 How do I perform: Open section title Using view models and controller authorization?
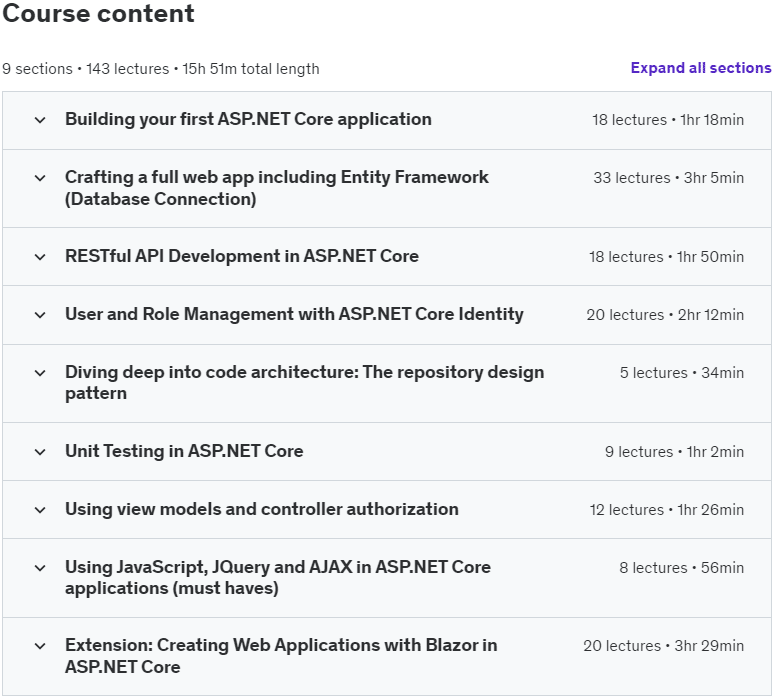pyautogui.click(x=262, y=509)
